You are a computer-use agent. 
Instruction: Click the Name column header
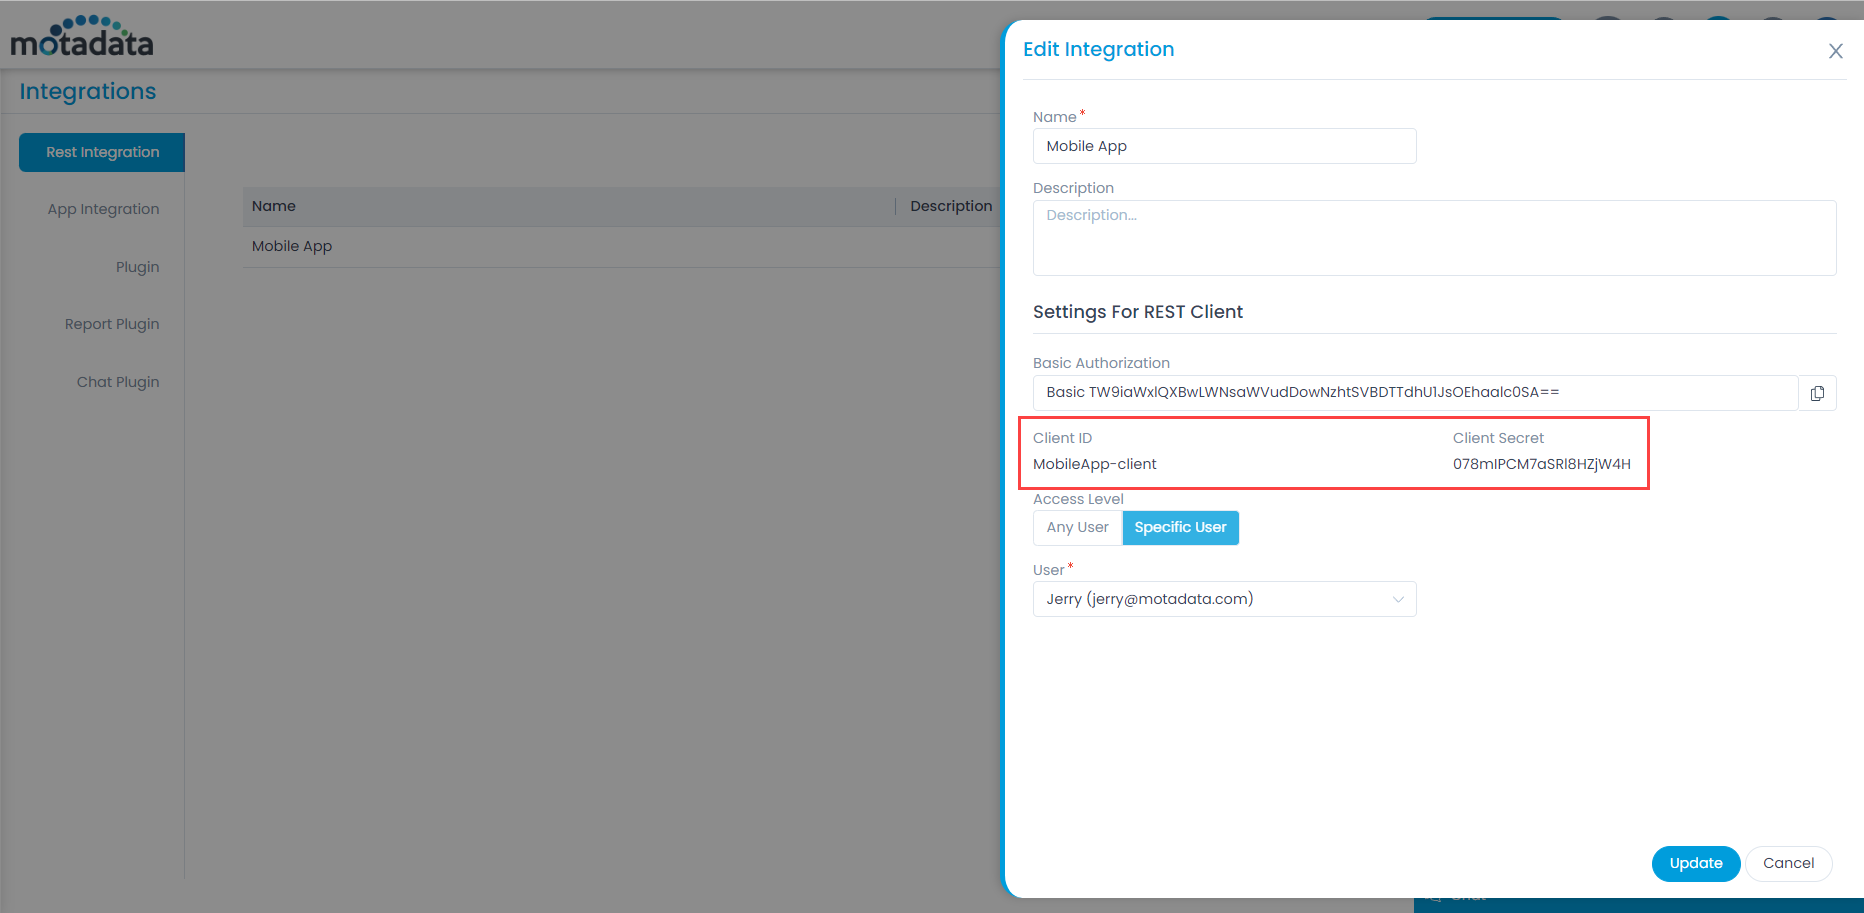coord(274,206)
